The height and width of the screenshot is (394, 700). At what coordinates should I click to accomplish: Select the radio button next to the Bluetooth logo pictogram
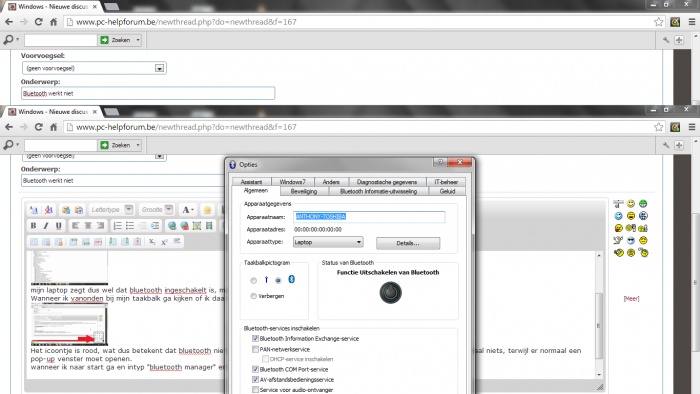278,280
